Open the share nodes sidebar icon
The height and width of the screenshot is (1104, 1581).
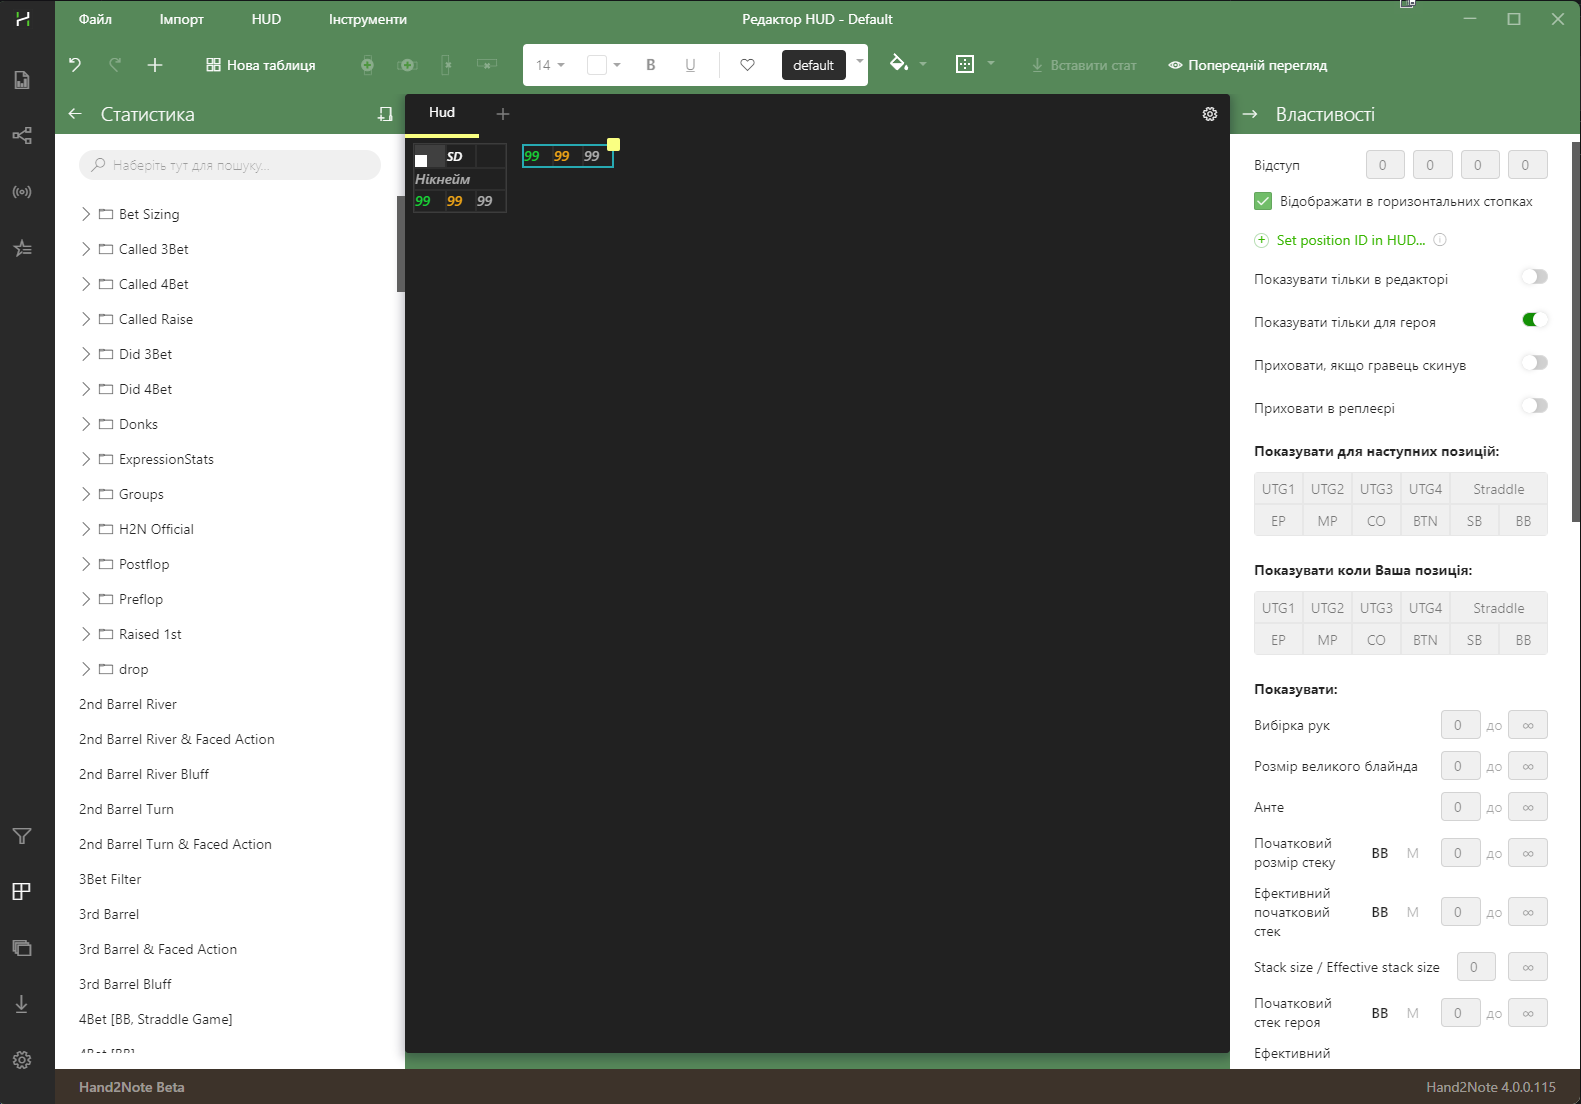[22, 135]
